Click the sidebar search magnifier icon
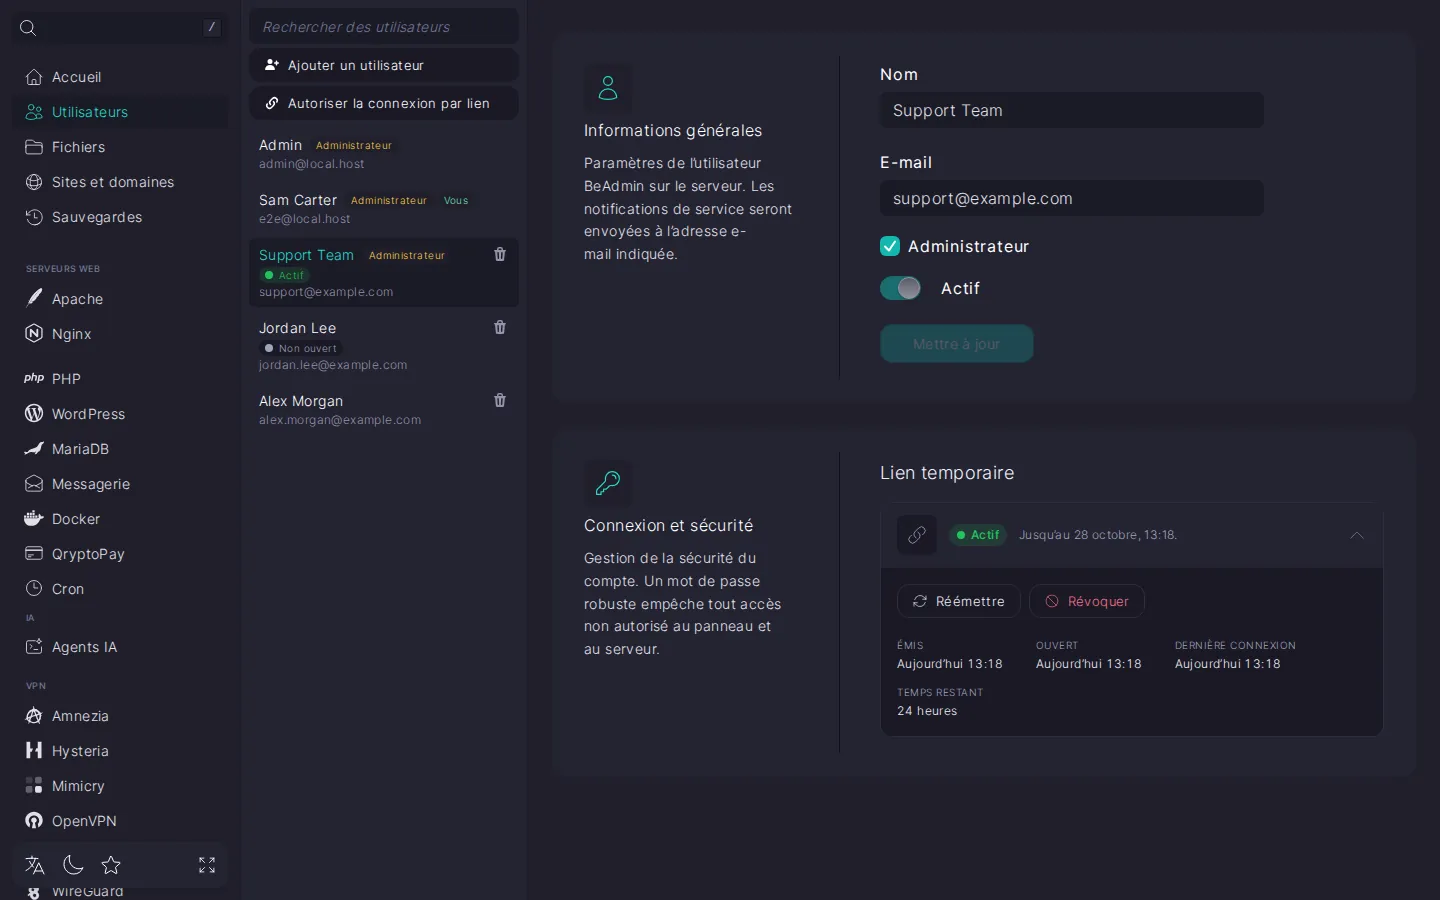This screenshot has height=900, width=1440. tap(28, 28)
